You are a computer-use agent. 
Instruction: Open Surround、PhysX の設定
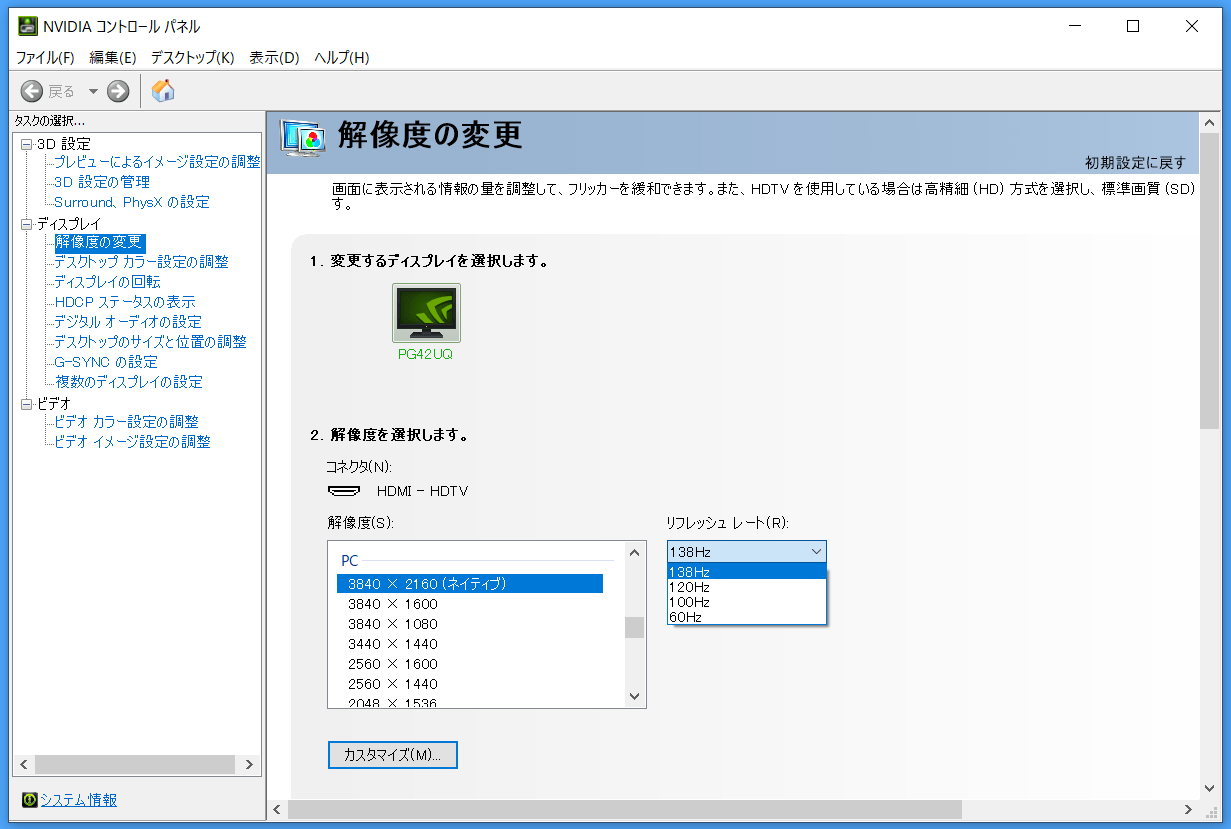(132, 202)
